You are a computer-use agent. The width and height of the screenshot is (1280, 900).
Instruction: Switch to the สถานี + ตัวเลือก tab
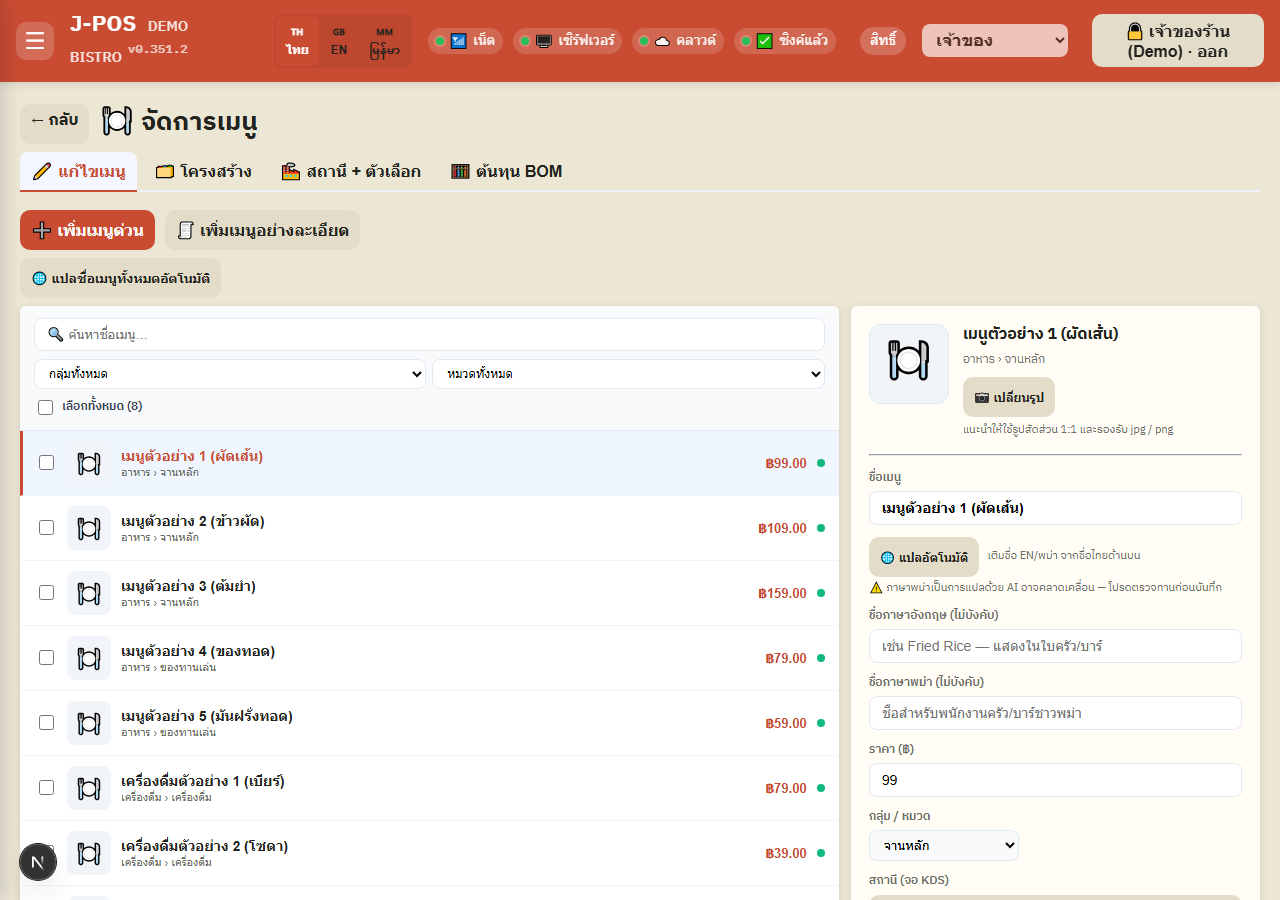351,172
